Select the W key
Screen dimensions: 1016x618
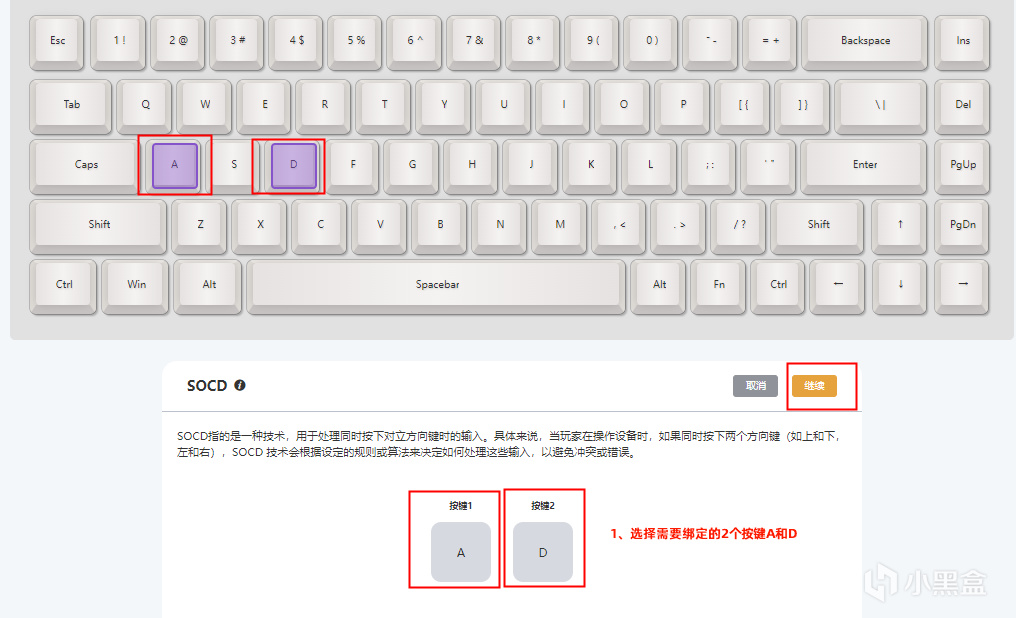pyautogui.click(x=205, y=106)
